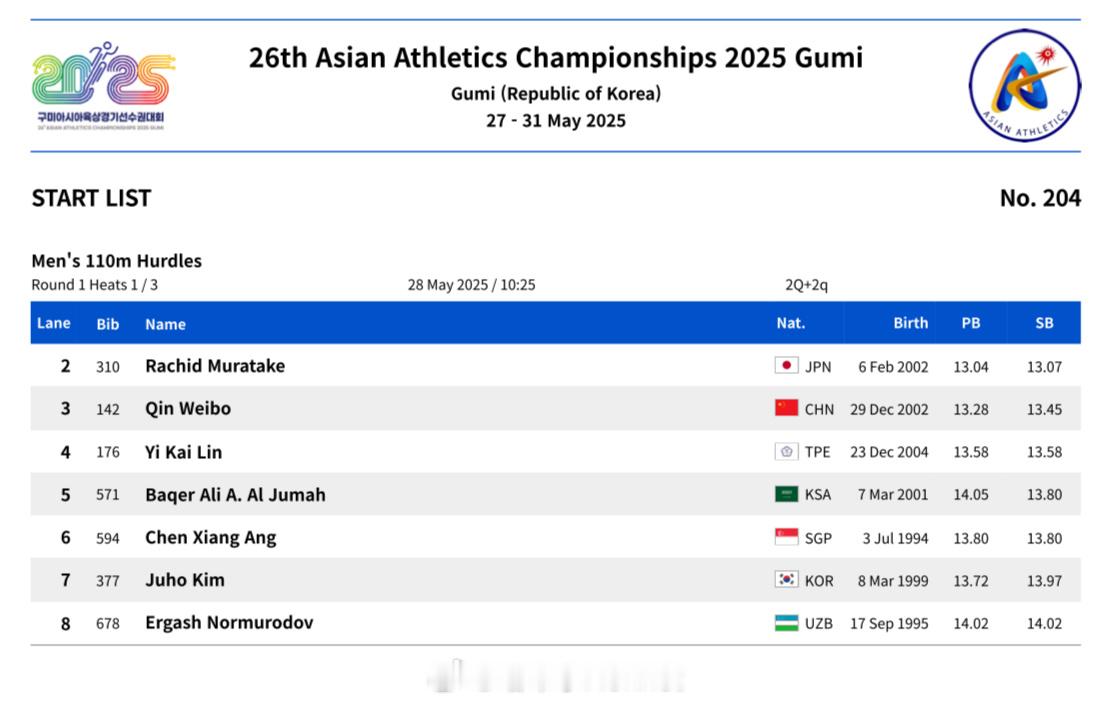Click the Japan flag icon
This screenshot has width=1114, height=703.
[786, 366]
